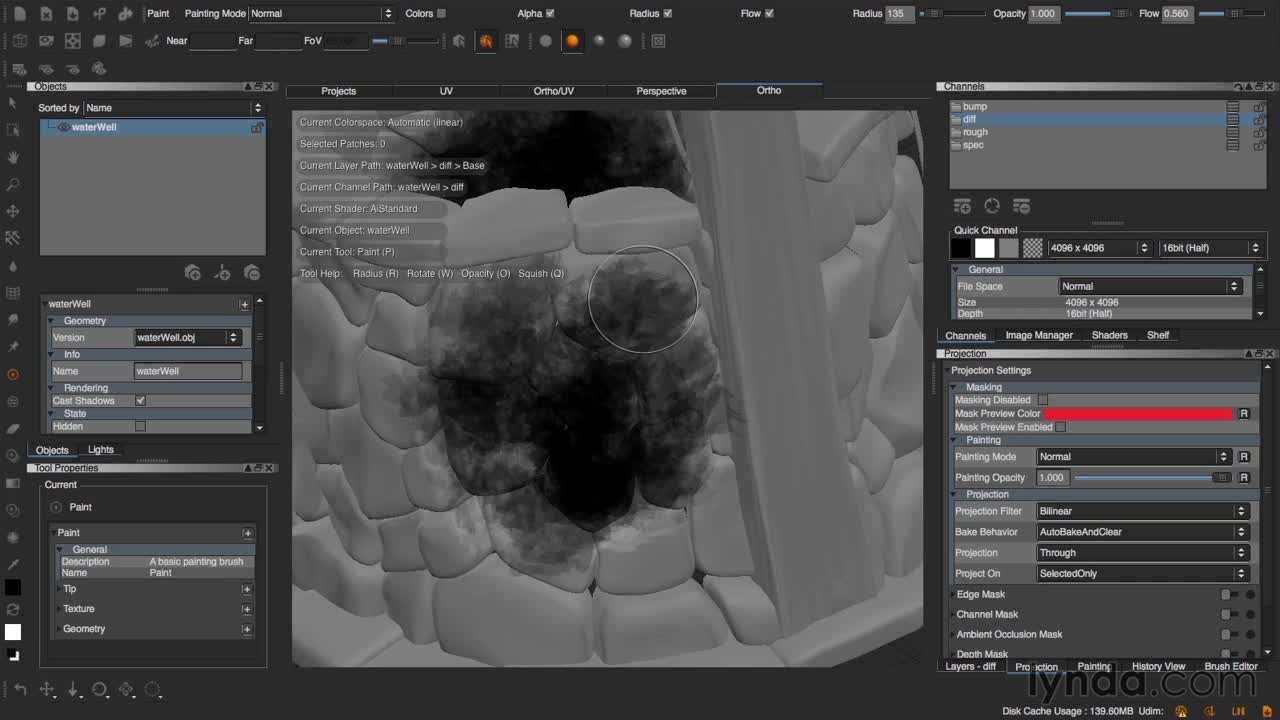Disable the Cast Shadows checkbox
Viewport: 1280px width, 720px height.
point(140,400)
